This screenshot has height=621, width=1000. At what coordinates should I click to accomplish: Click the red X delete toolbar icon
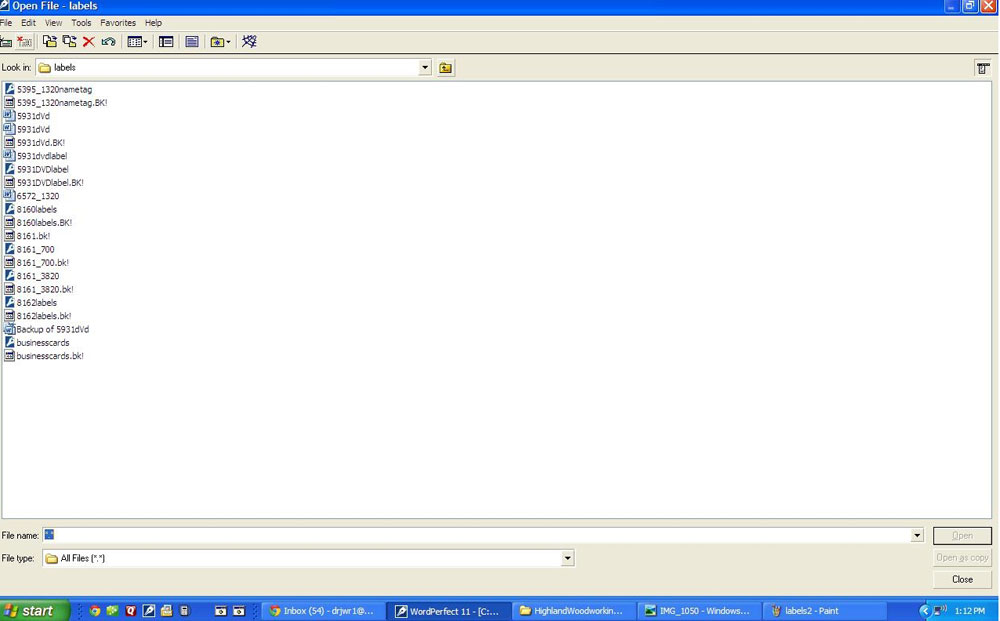tap(88, 42)
